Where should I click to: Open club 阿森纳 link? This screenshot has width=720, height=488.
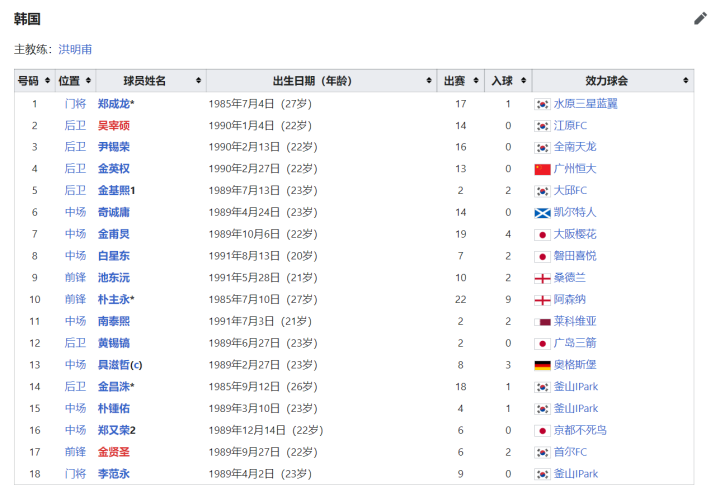tap(569, 299)
